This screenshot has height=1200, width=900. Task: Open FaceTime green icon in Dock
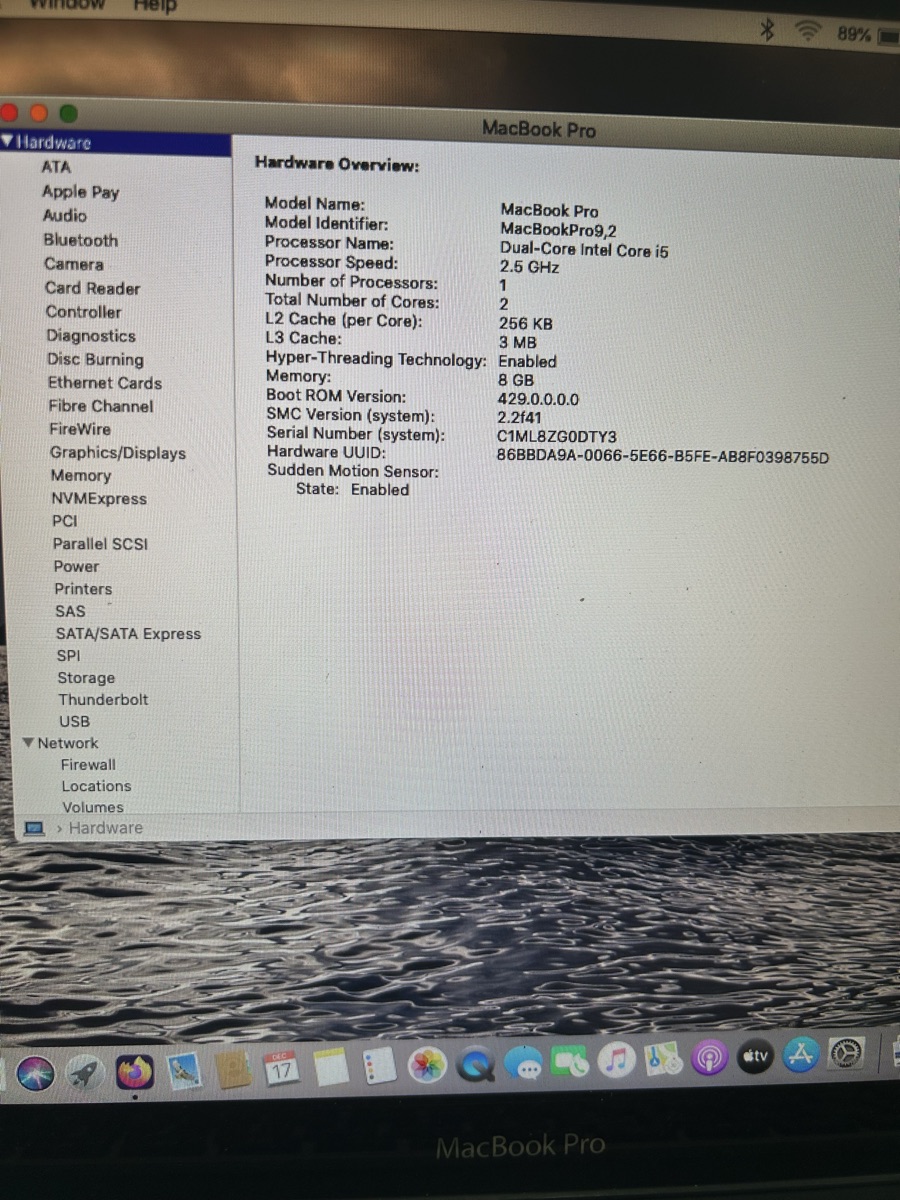pos(570,1061)
